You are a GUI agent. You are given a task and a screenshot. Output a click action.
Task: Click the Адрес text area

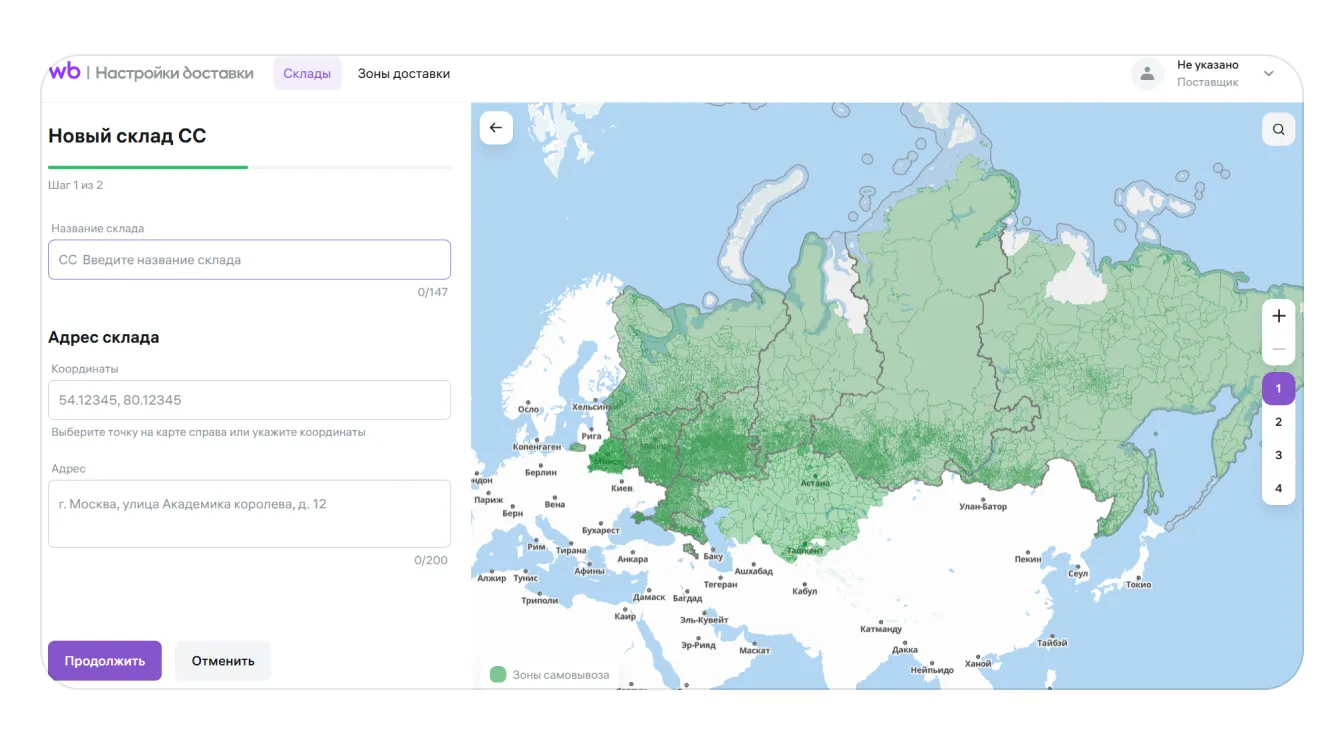pyautogui.click(x=250, y=514)
